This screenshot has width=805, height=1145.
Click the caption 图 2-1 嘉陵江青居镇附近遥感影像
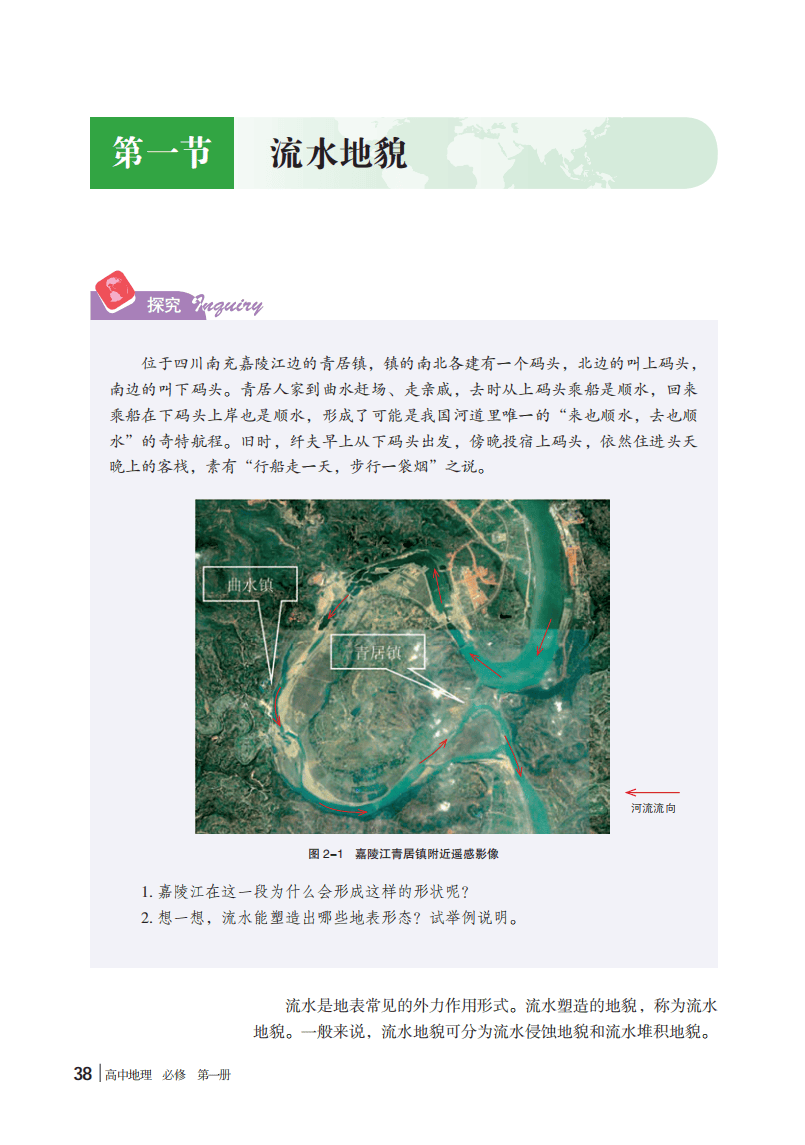pyautogui.click(x=403, y=854)
